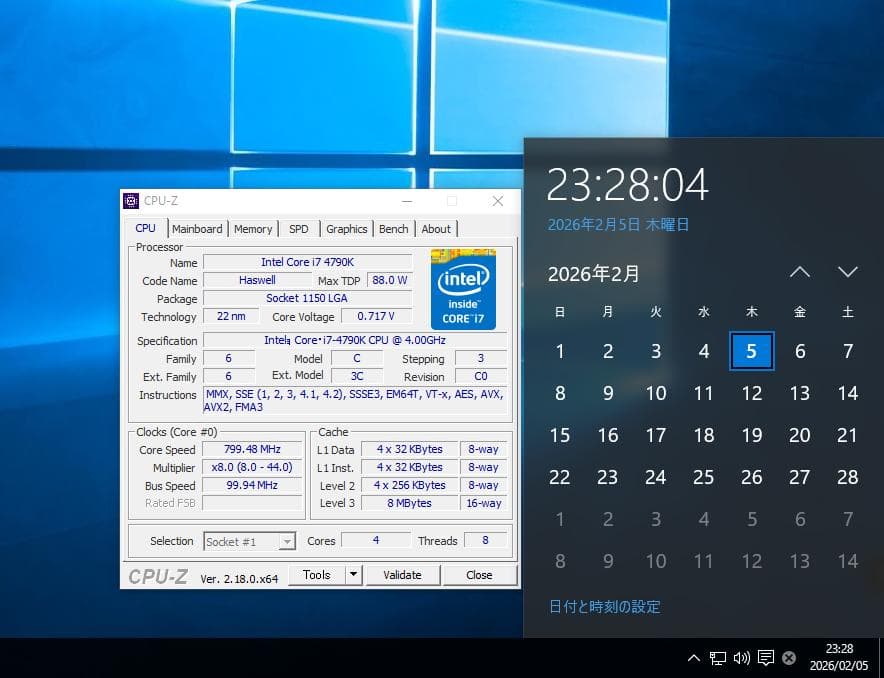The image size is (884, 678).
Task: Go to next month with the down chevron
Action: click(848, 272)
